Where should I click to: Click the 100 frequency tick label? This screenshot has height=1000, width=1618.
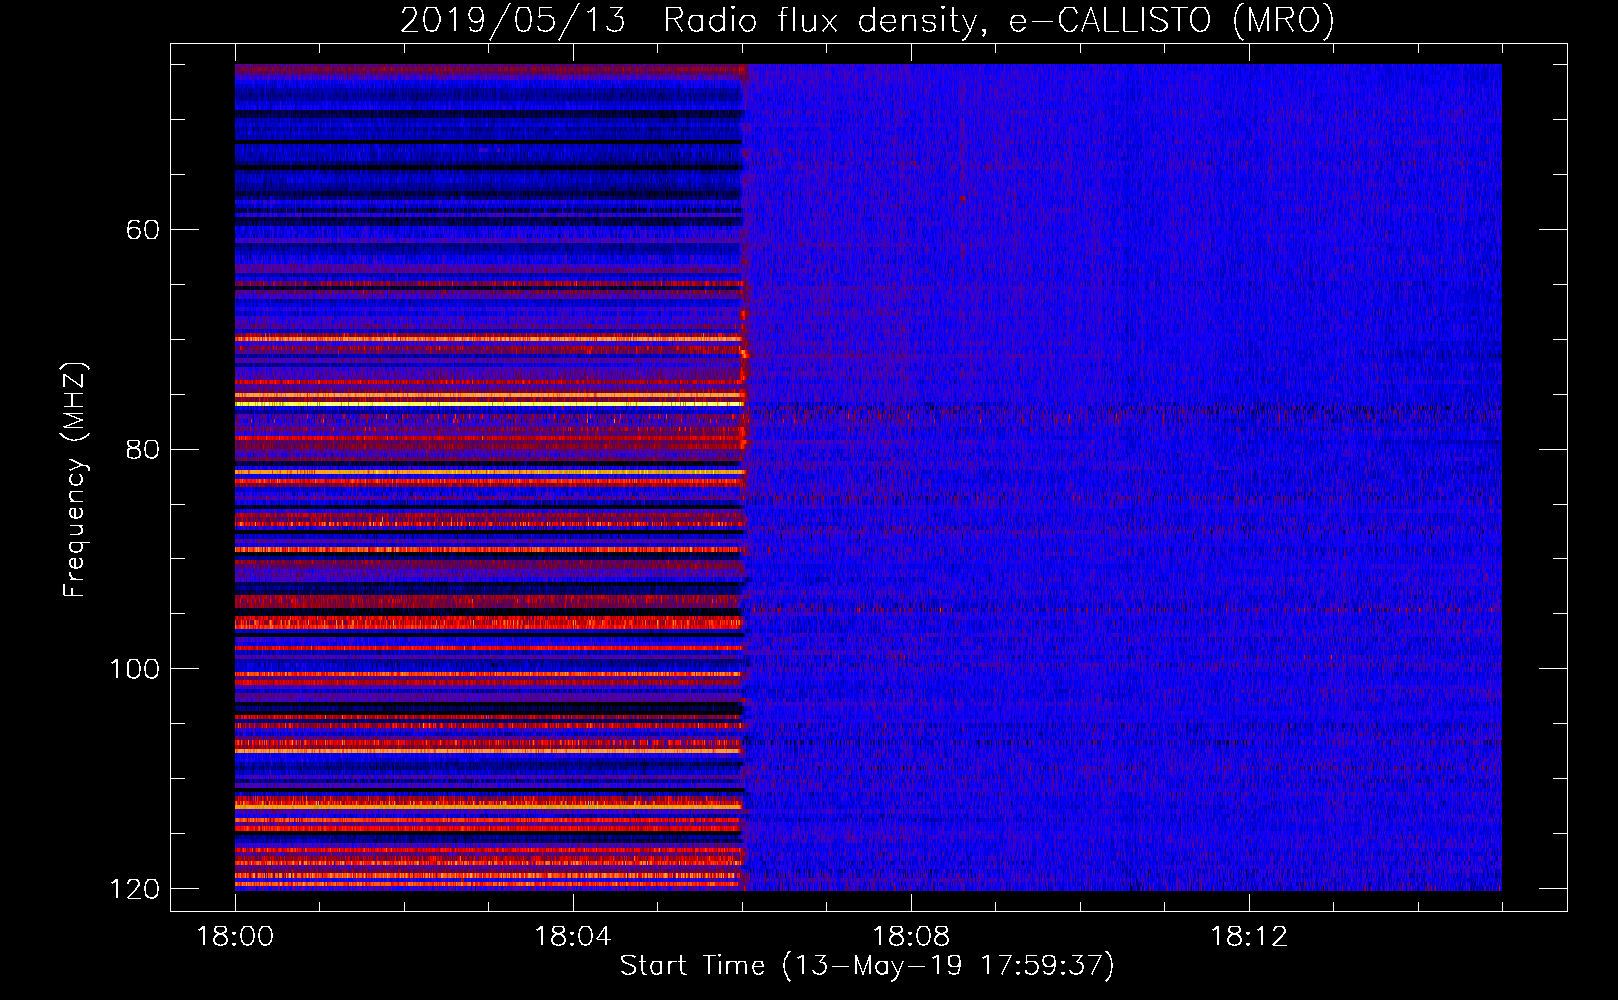coord(134,669)
